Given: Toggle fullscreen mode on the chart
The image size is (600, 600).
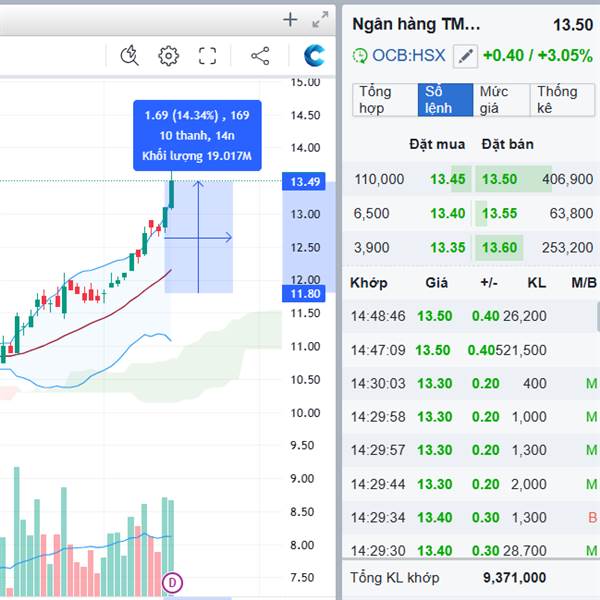Looking at the screenshot, I should click(x=207, y=56).
